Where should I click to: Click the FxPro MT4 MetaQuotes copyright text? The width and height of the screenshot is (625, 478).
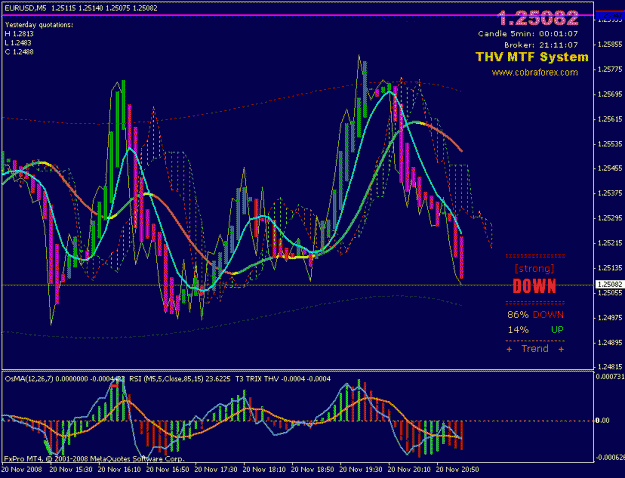point(94,459)
